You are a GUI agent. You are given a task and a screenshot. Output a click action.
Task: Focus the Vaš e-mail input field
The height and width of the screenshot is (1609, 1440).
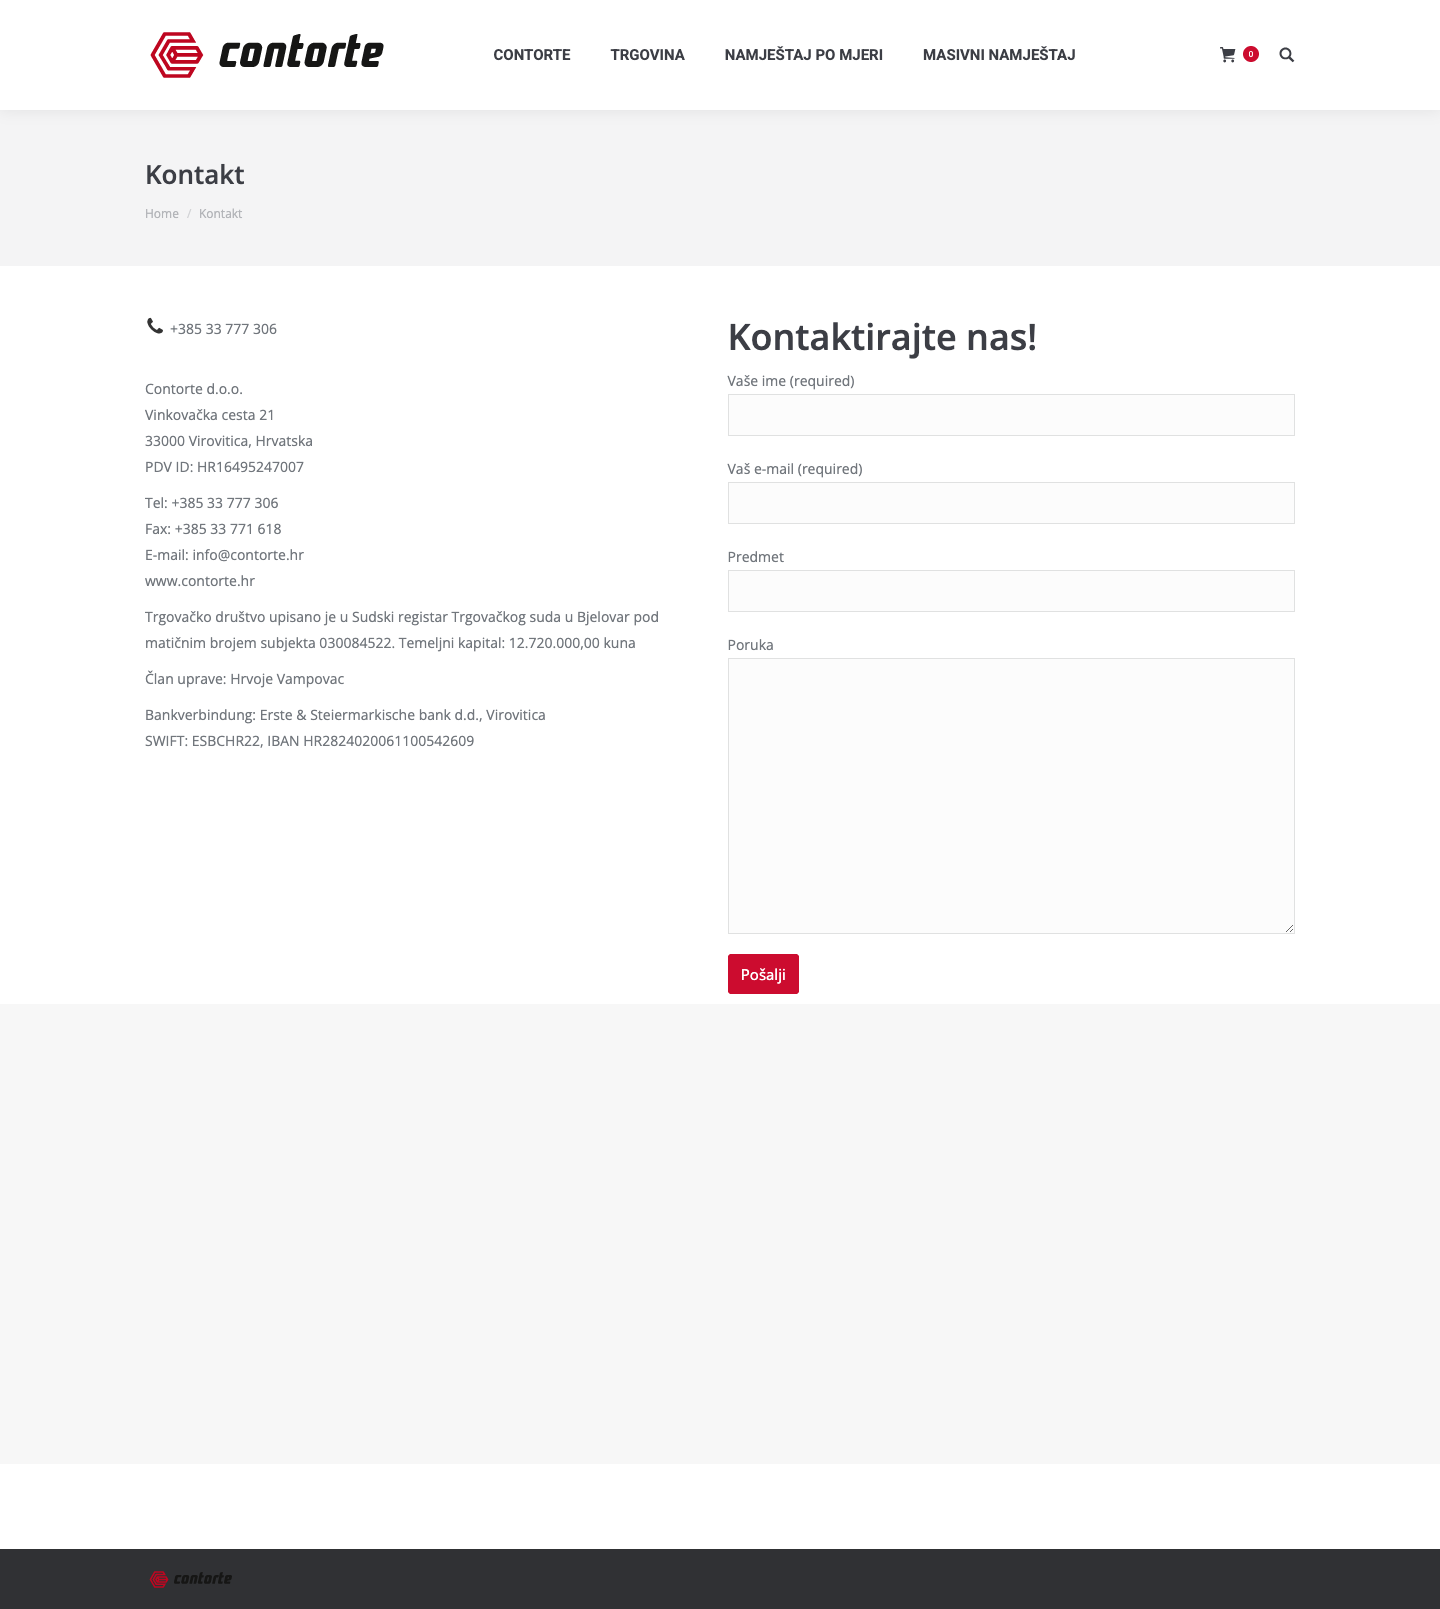coord(1011,503)
